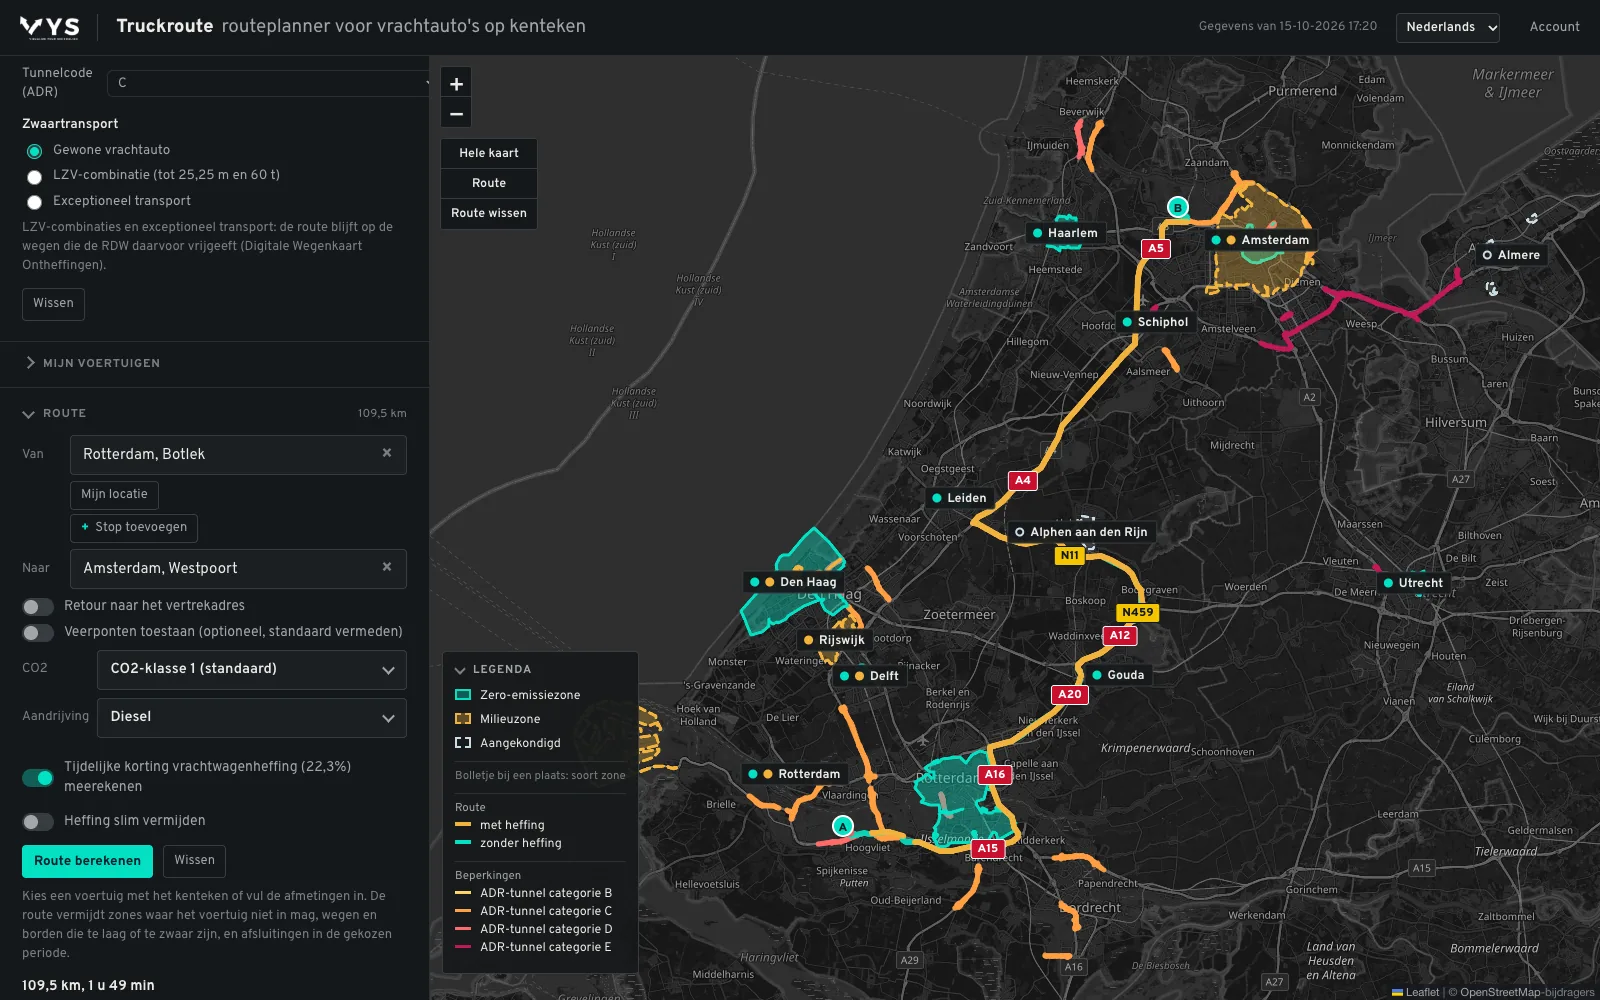This screenshot has width=1600, height=1000.
Task: Click the N459 road shield on map
Action: pos(1138,612)
